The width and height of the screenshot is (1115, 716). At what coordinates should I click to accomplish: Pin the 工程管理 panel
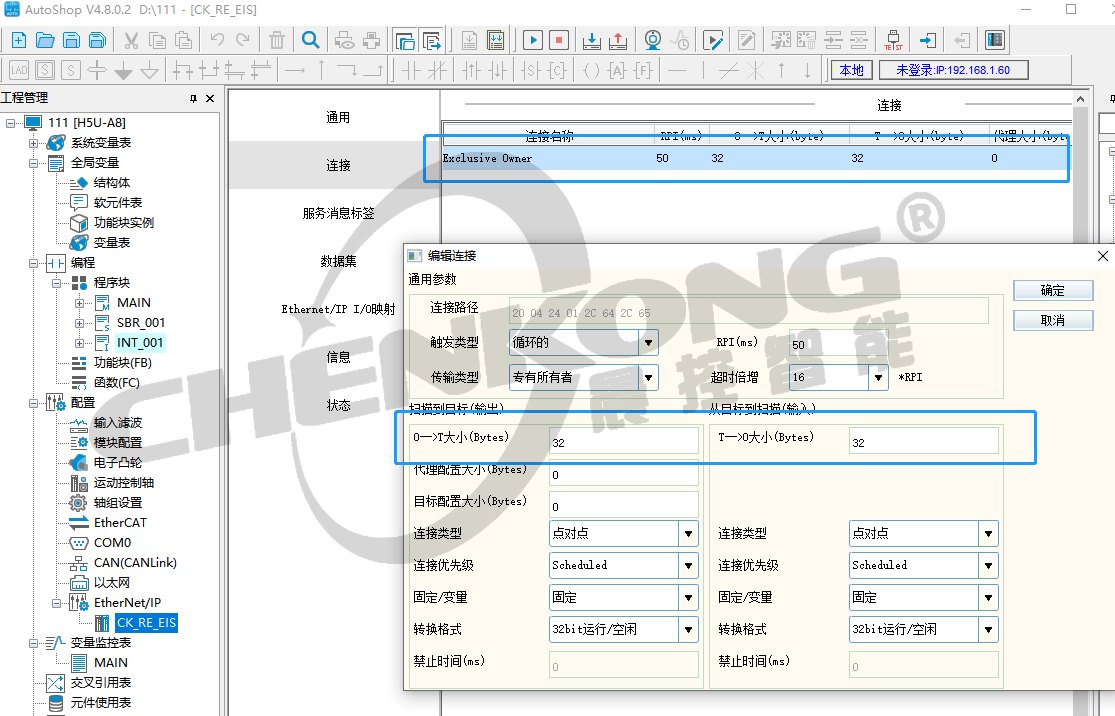tap(193, 98)
